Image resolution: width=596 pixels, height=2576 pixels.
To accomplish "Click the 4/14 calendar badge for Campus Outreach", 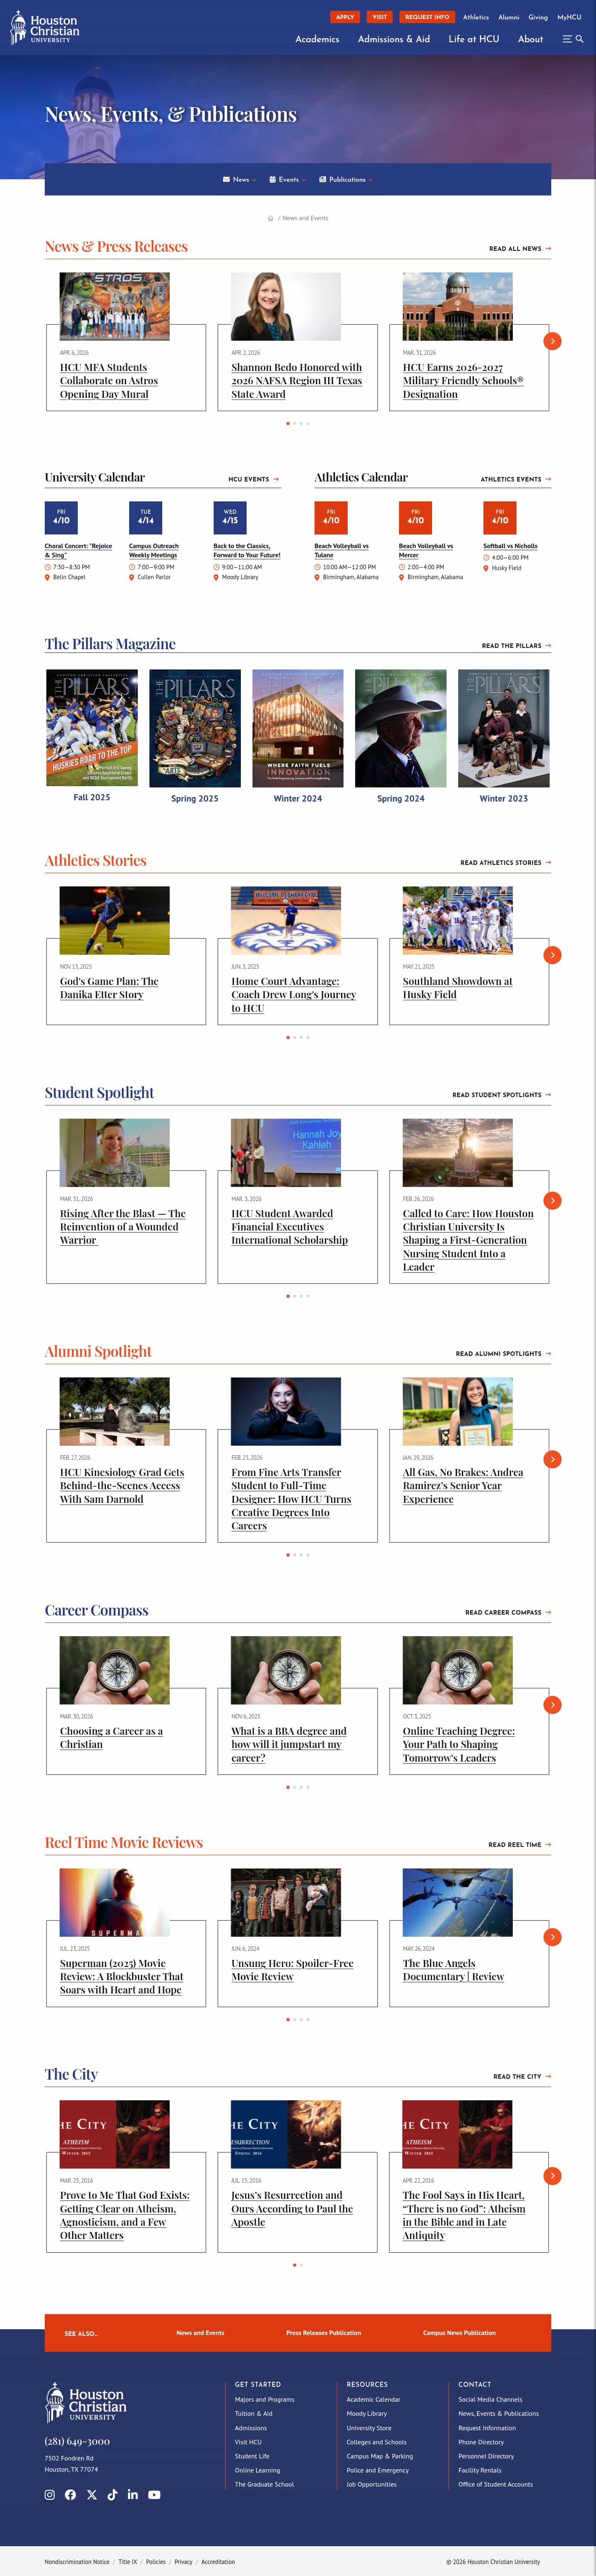I will [x=145, y=517].
